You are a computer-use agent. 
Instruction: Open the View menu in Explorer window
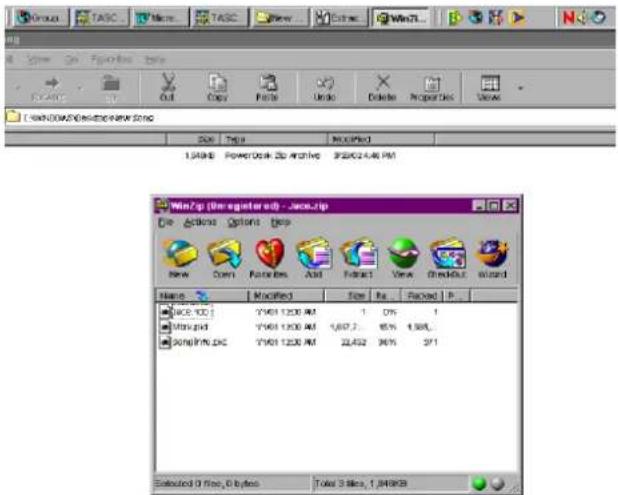38,60
